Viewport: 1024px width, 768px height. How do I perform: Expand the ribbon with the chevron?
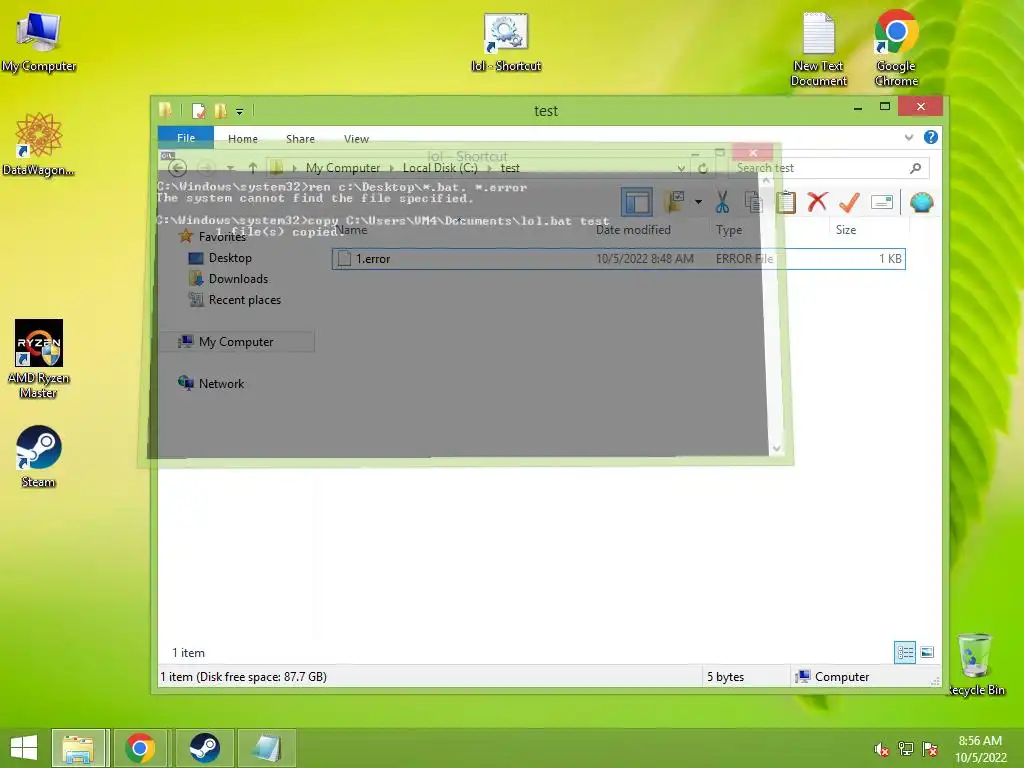tap(908, 137)
